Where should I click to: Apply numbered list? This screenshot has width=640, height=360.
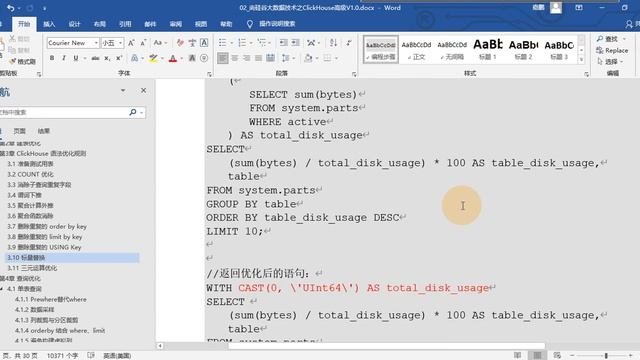point(242,43)
